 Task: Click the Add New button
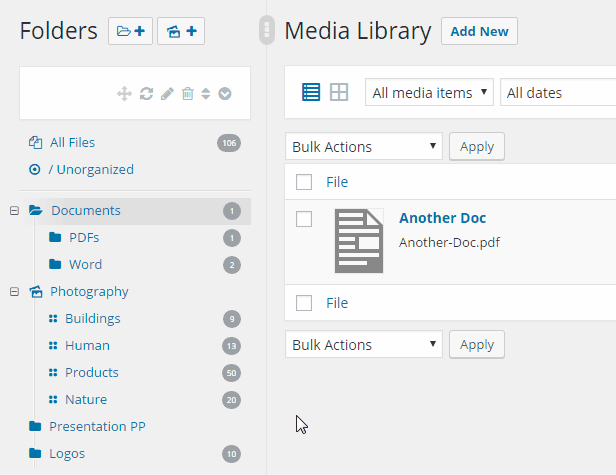click(x=479, y=31)
